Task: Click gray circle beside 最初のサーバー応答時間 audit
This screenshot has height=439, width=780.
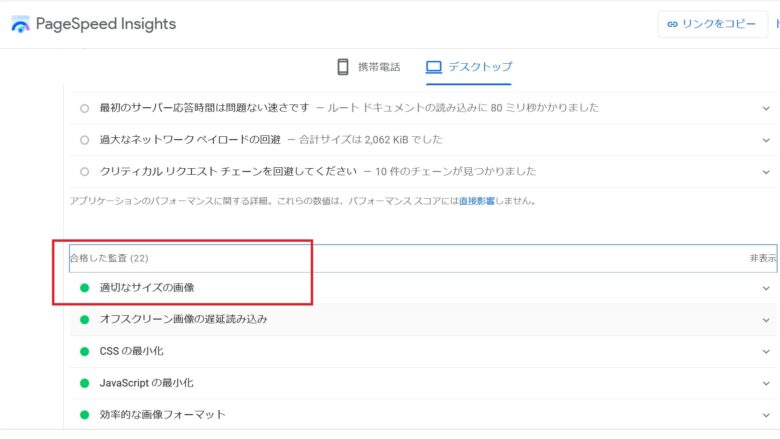Action: [x=84, y=108]
